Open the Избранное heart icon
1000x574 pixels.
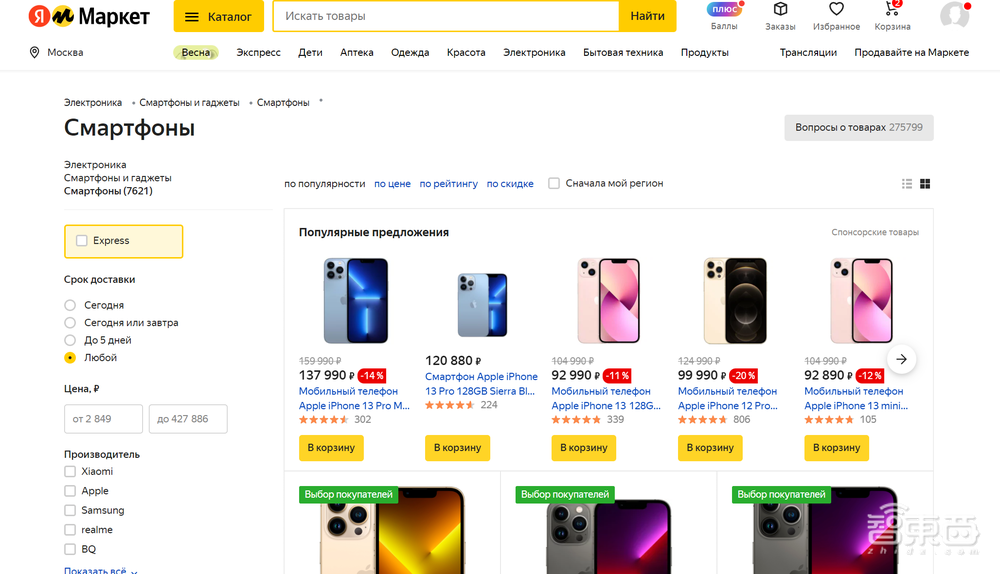click(x=836, y=11)
